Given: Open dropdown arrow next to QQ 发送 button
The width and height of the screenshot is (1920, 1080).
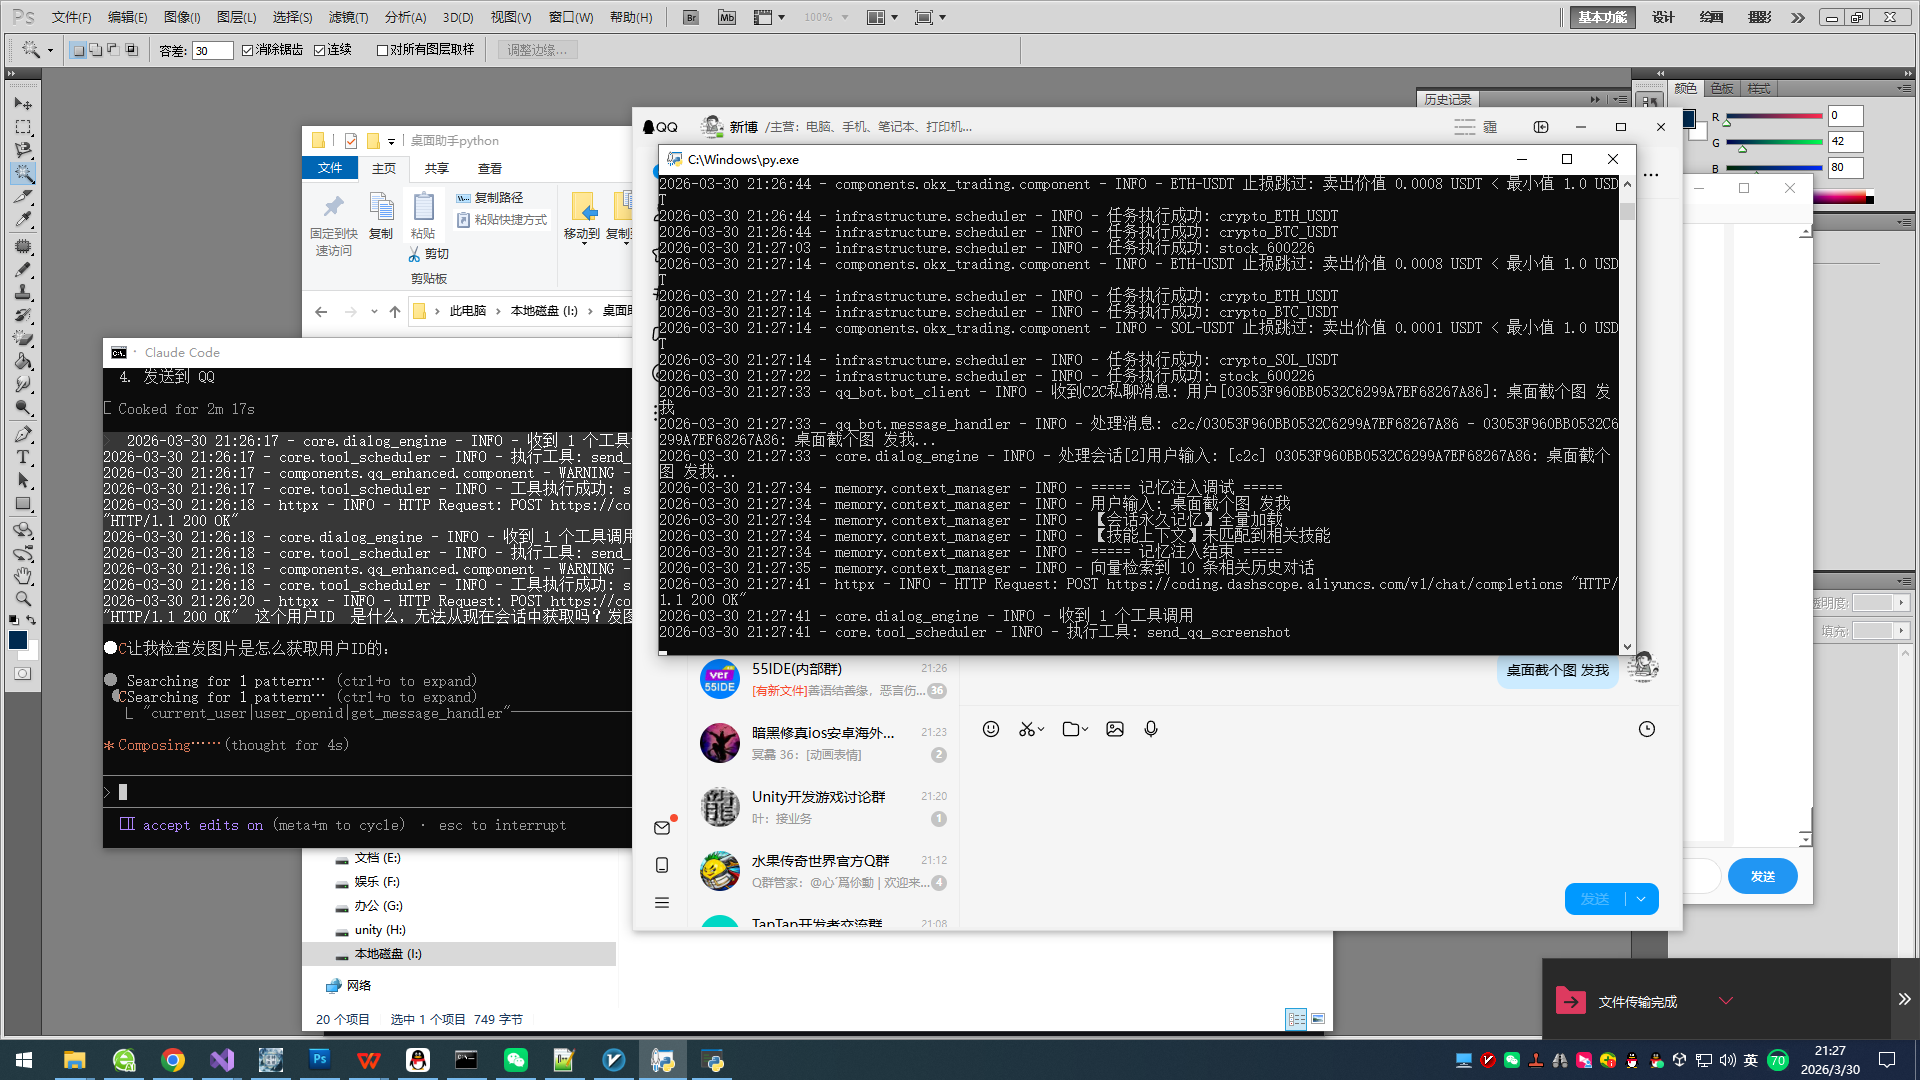Looking at the screenshot, I should point(1641,899).
